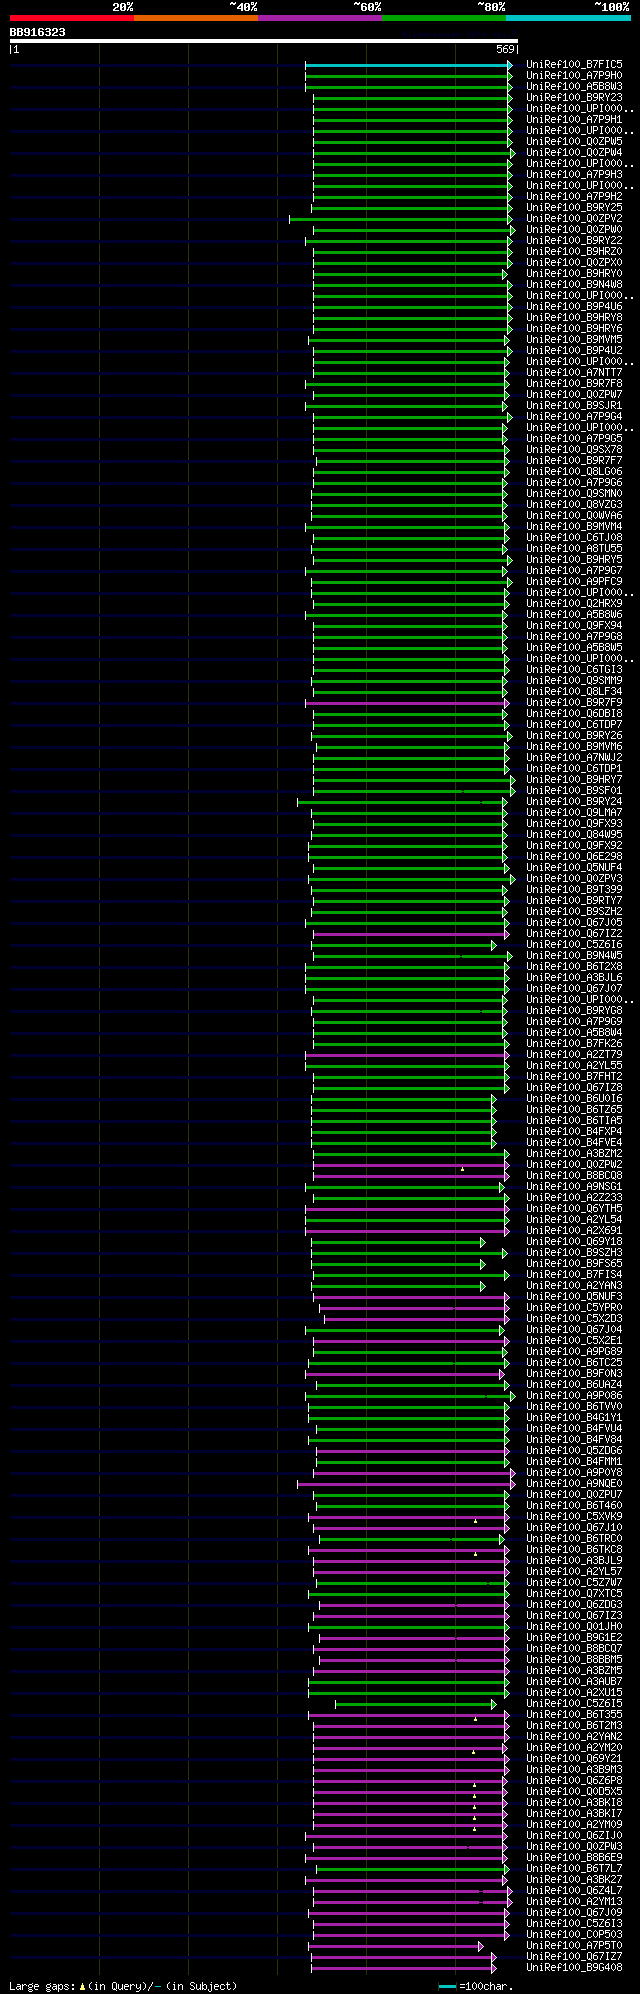
Task: Select the BB916323 query label
Action: pyautogui.click(x=38, y=32)
